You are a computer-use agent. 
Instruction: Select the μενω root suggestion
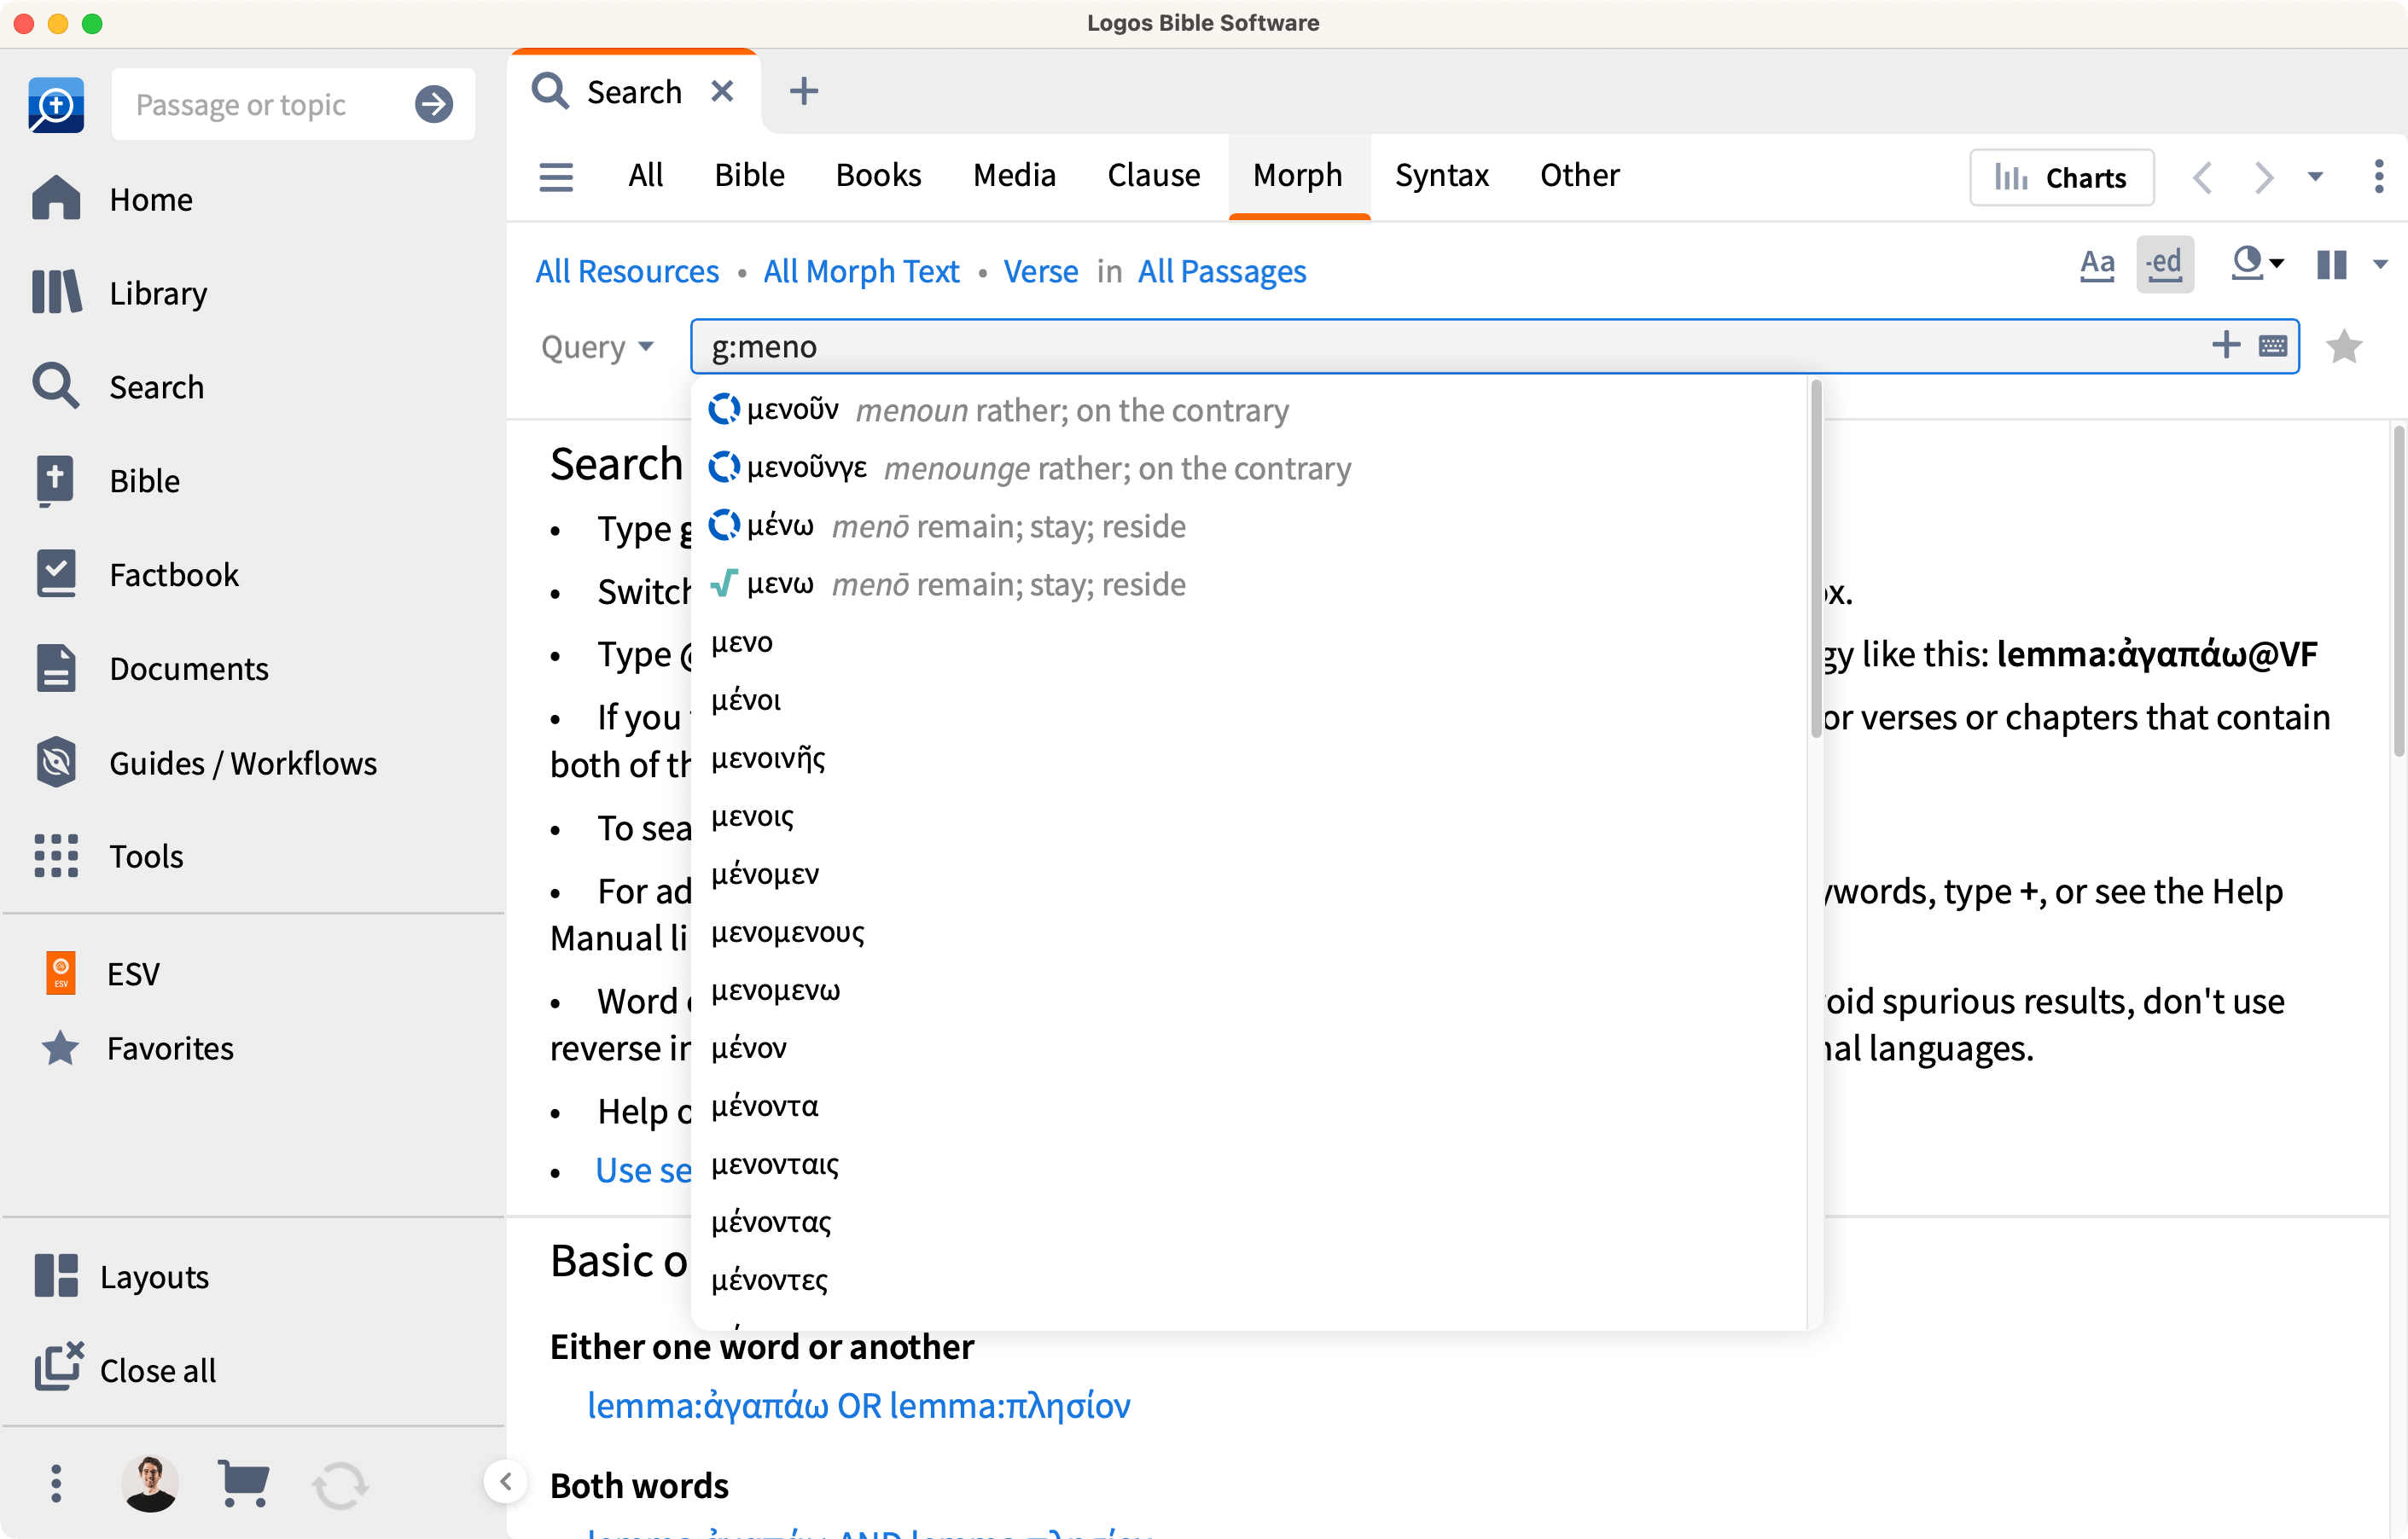1248,584
